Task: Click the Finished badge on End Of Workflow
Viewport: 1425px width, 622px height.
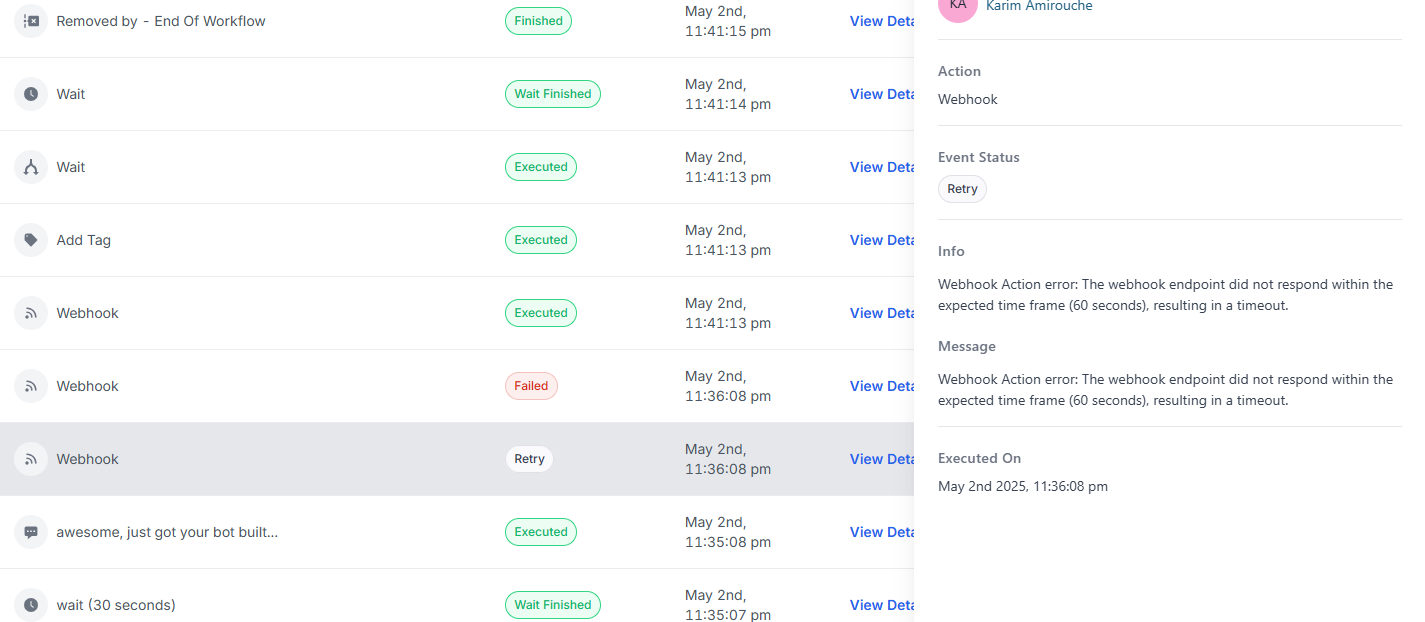Action: tap(538, 20)
